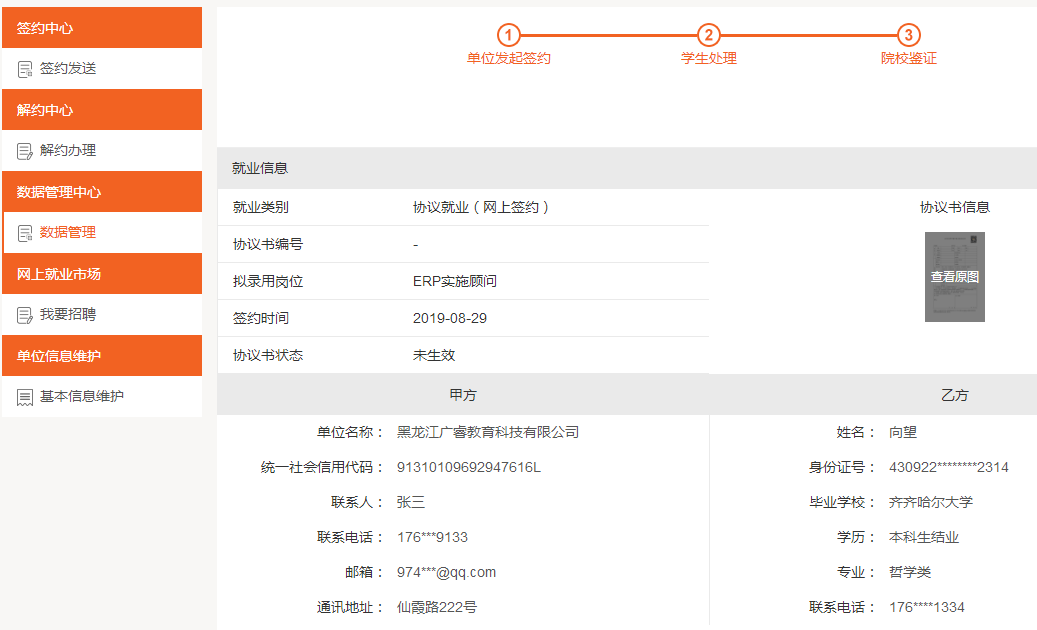The height and width of the screenshot is (630, 1037).
Task: Click the 单位发起签约 step label
Action: pyautogui.click(x=508, y=58)
